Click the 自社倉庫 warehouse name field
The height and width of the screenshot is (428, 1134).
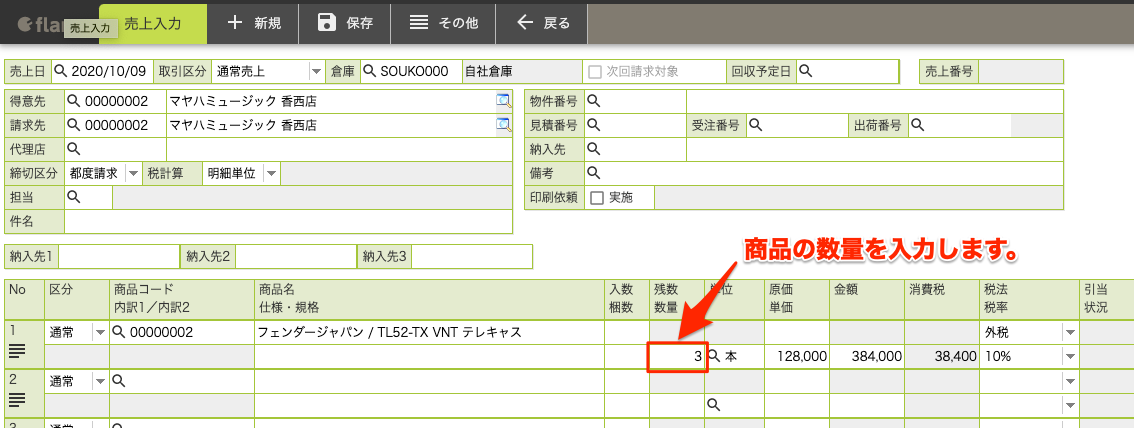pyautogui.click(x=521, y=71)
